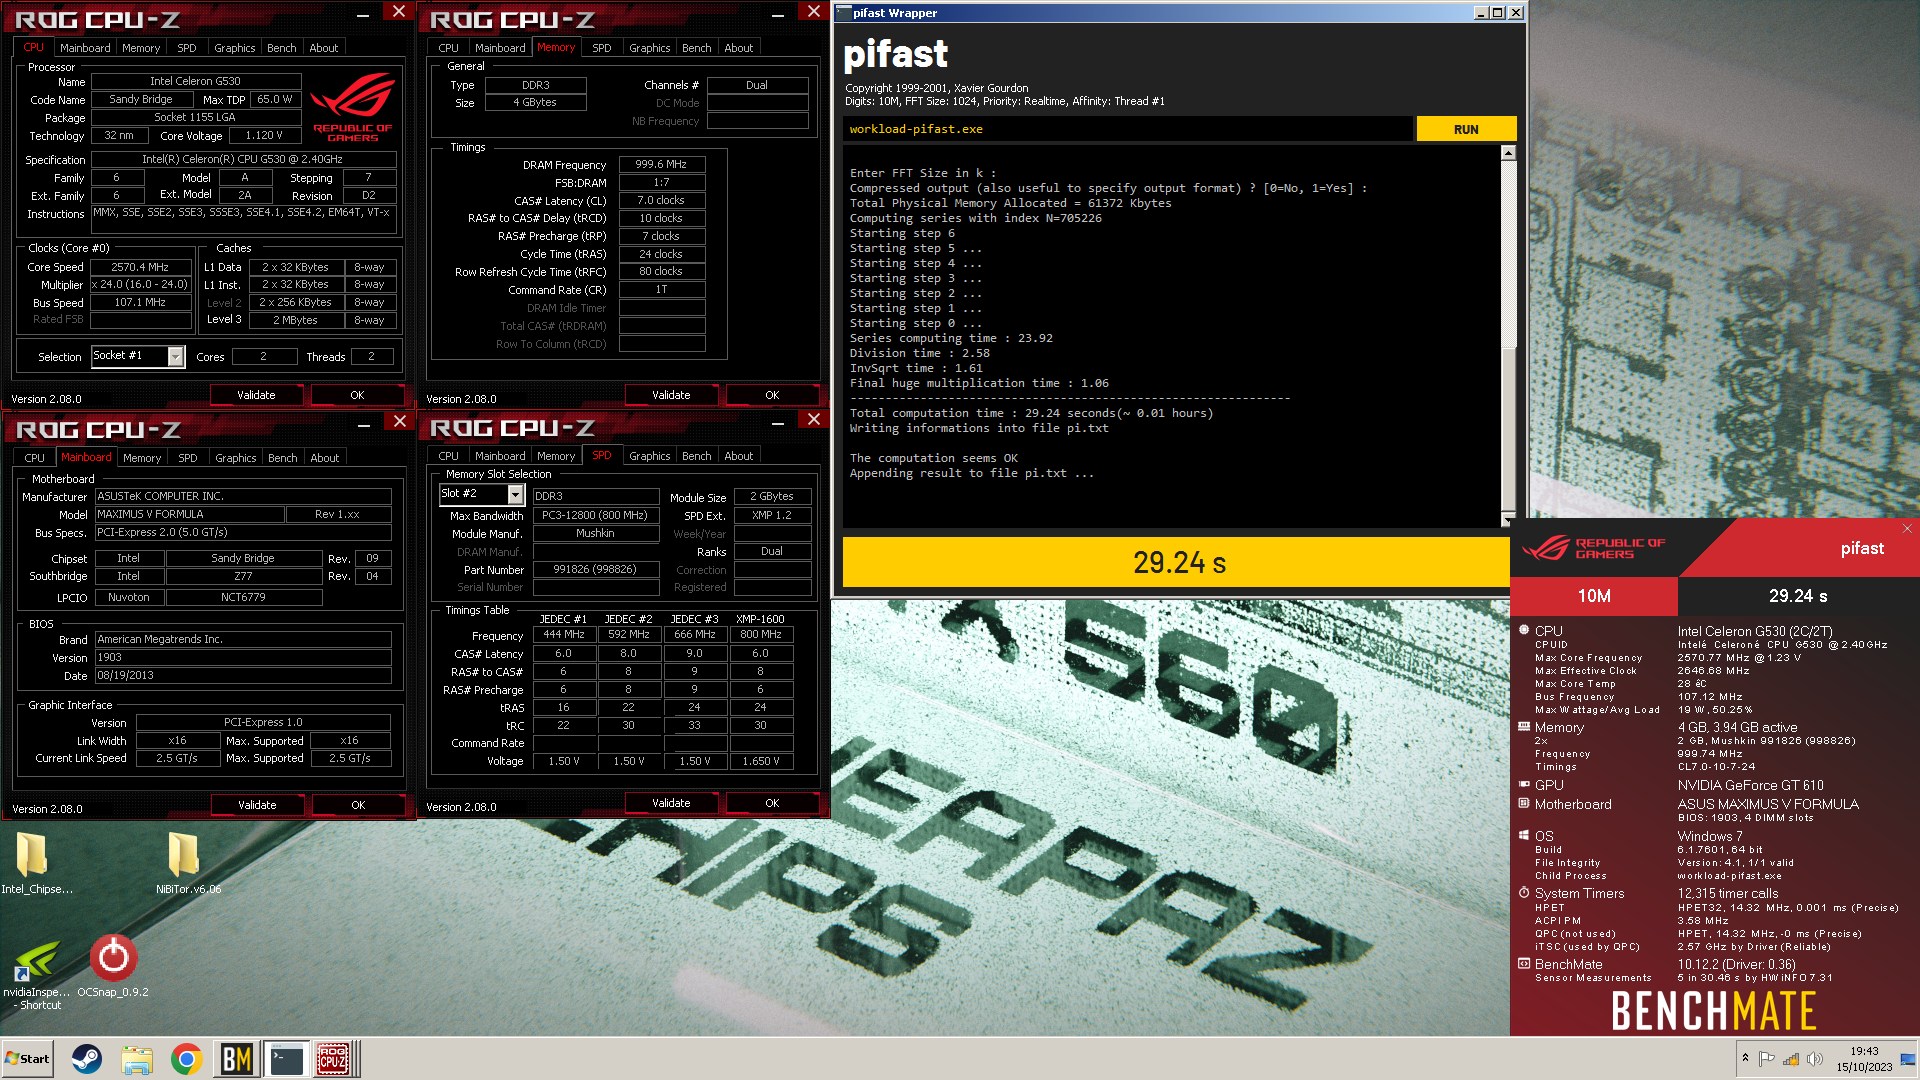The image size is (1920, 1080).
Task: Click the pifast console scrollbar up arrow
Action: [1508, 153]
